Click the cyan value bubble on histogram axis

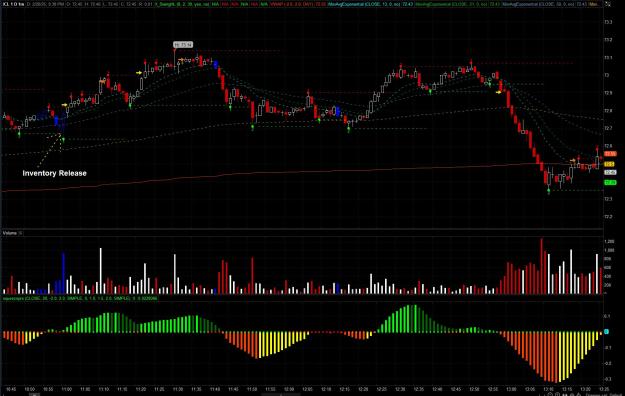[607, 331]
